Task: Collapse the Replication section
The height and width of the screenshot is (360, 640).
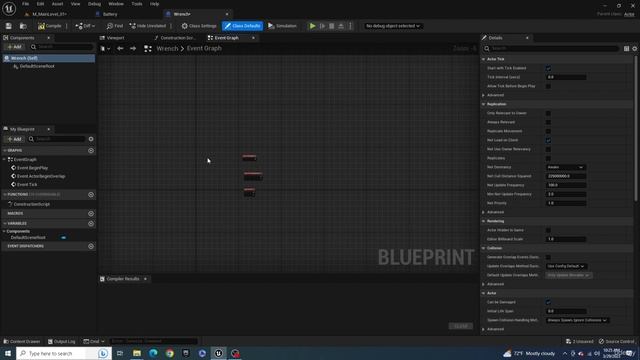Action: 484,104
